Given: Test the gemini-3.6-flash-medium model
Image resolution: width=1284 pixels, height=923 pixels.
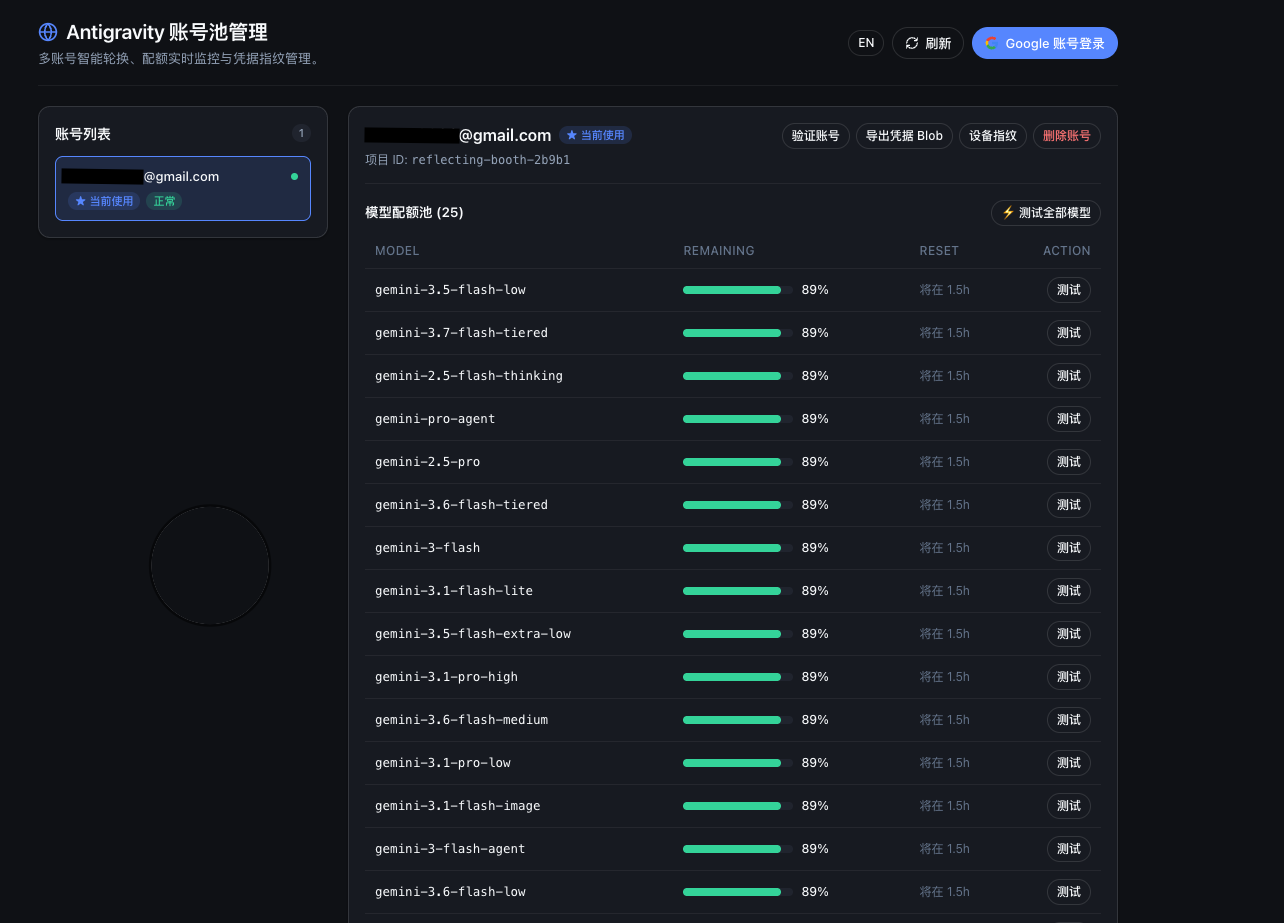Looking at the screenshot, I should click(1069, 720).
